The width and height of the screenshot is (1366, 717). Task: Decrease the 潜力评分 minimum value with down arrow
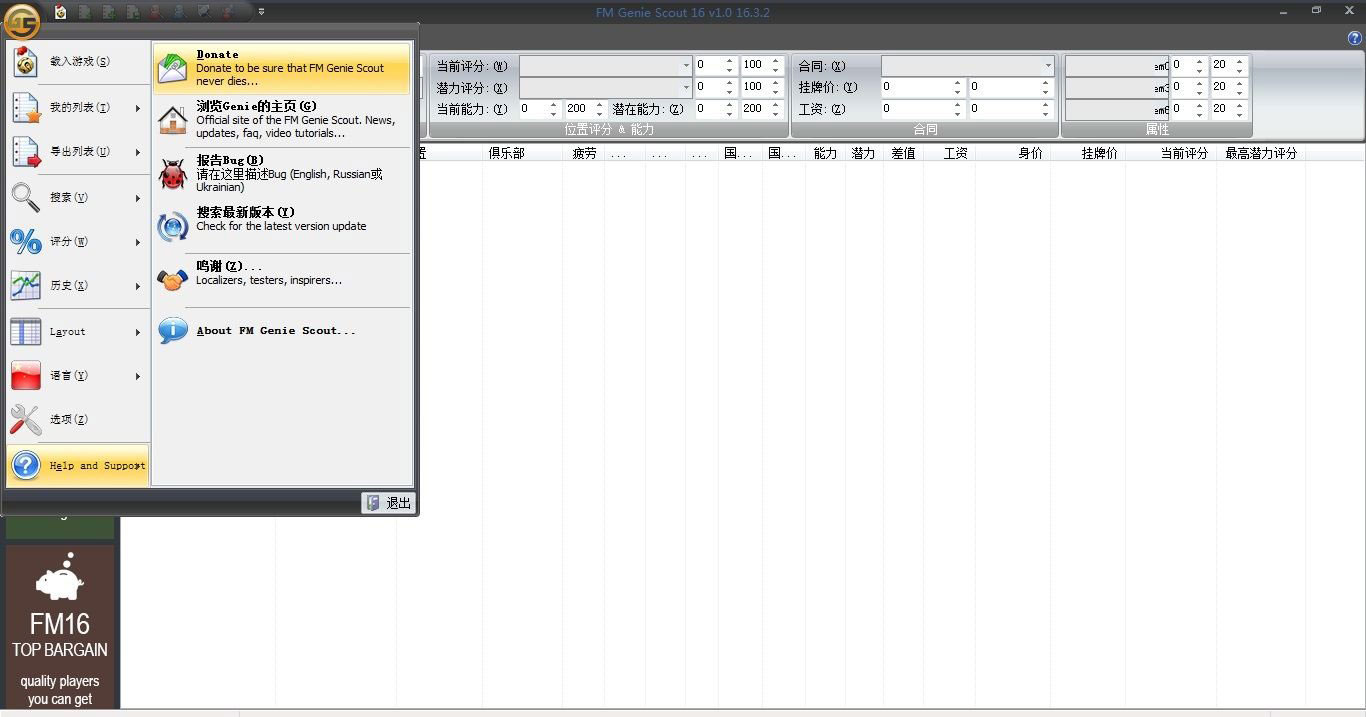(x=730, y=92)
